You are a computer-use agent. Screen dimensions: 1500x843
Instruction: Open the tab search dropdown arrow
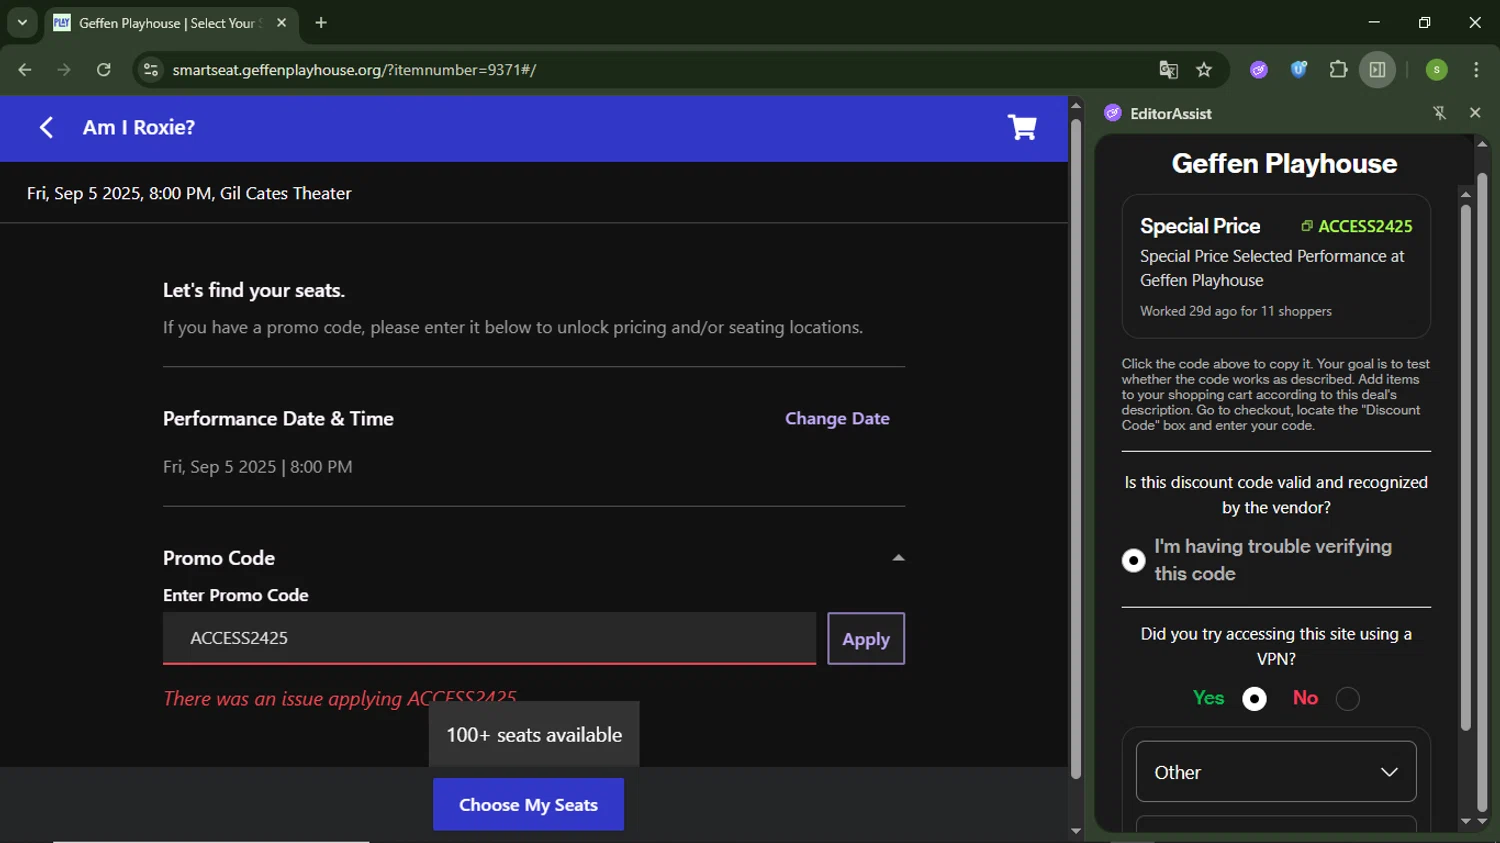(22, 22)
